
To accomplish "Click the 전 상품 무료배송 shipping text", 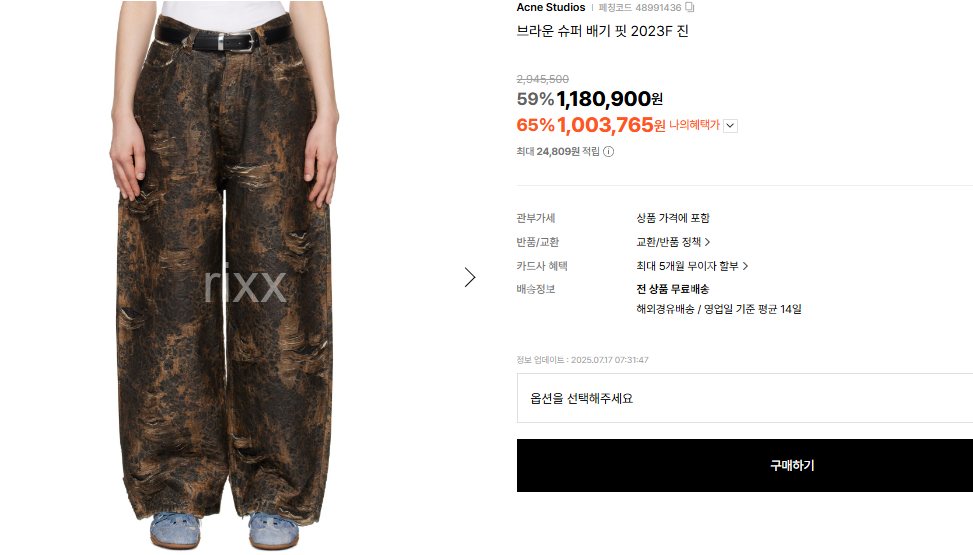I will coord(673,289).
